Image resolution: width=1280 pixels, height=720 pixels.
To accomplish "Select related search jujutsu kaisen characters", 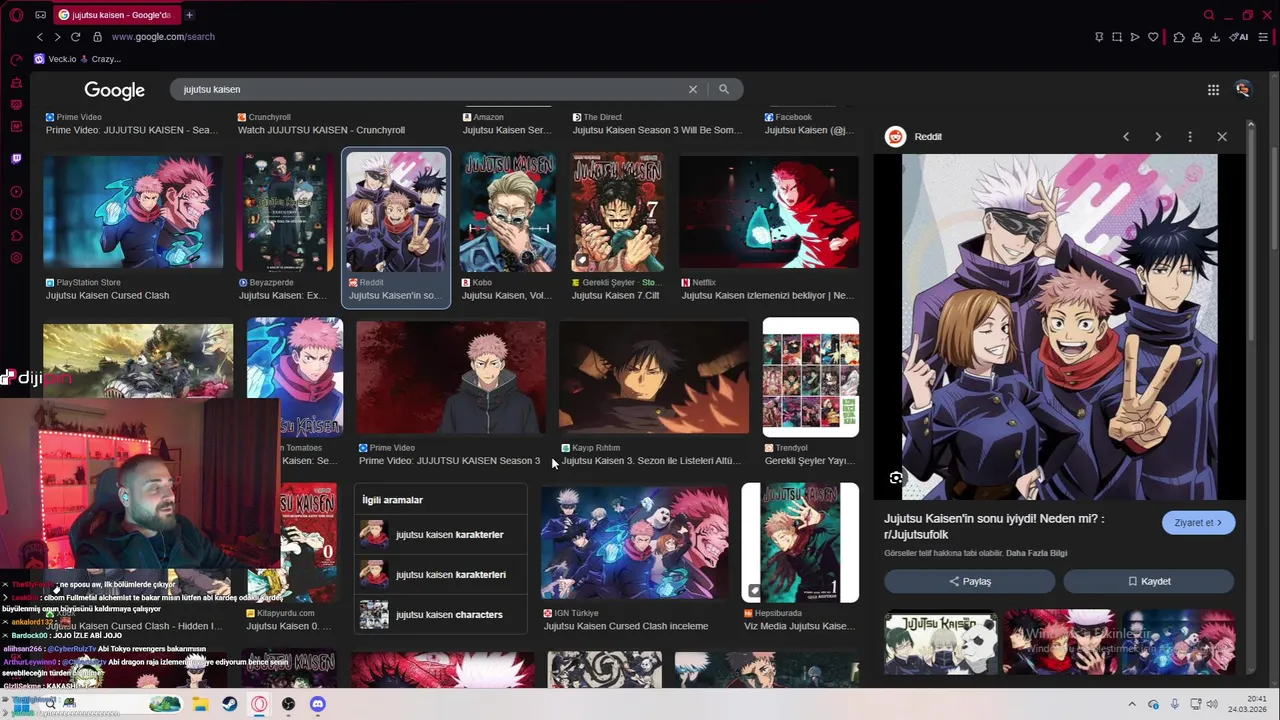I will [440, 614].
